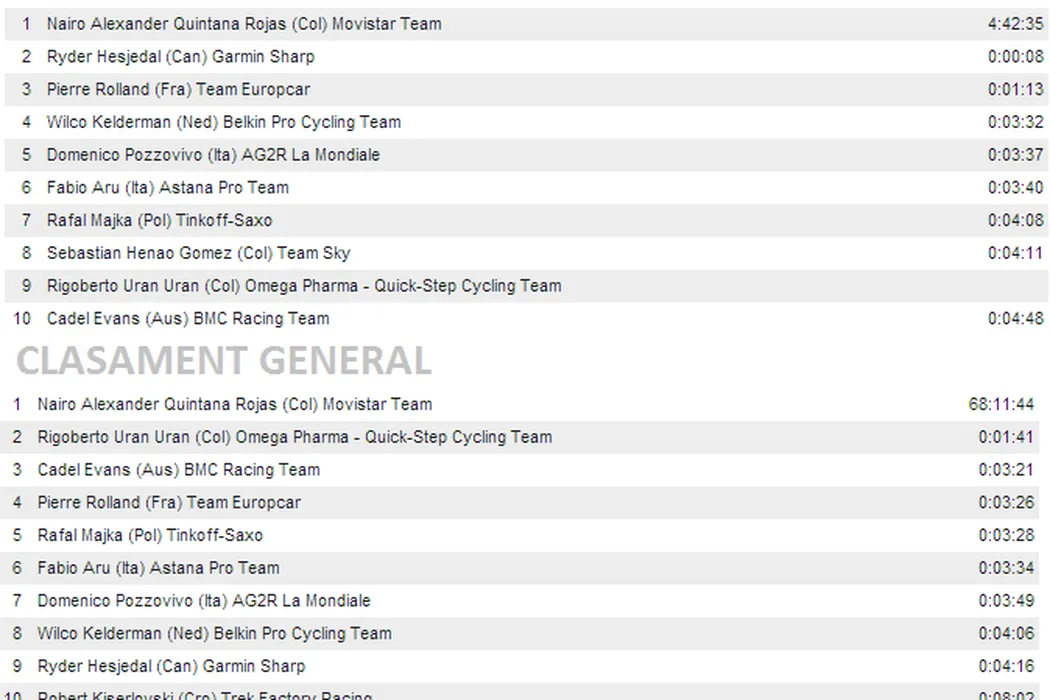
Task: Click Fabio Aru's 0:03:34 overall time
Action: coord(1006,568)
